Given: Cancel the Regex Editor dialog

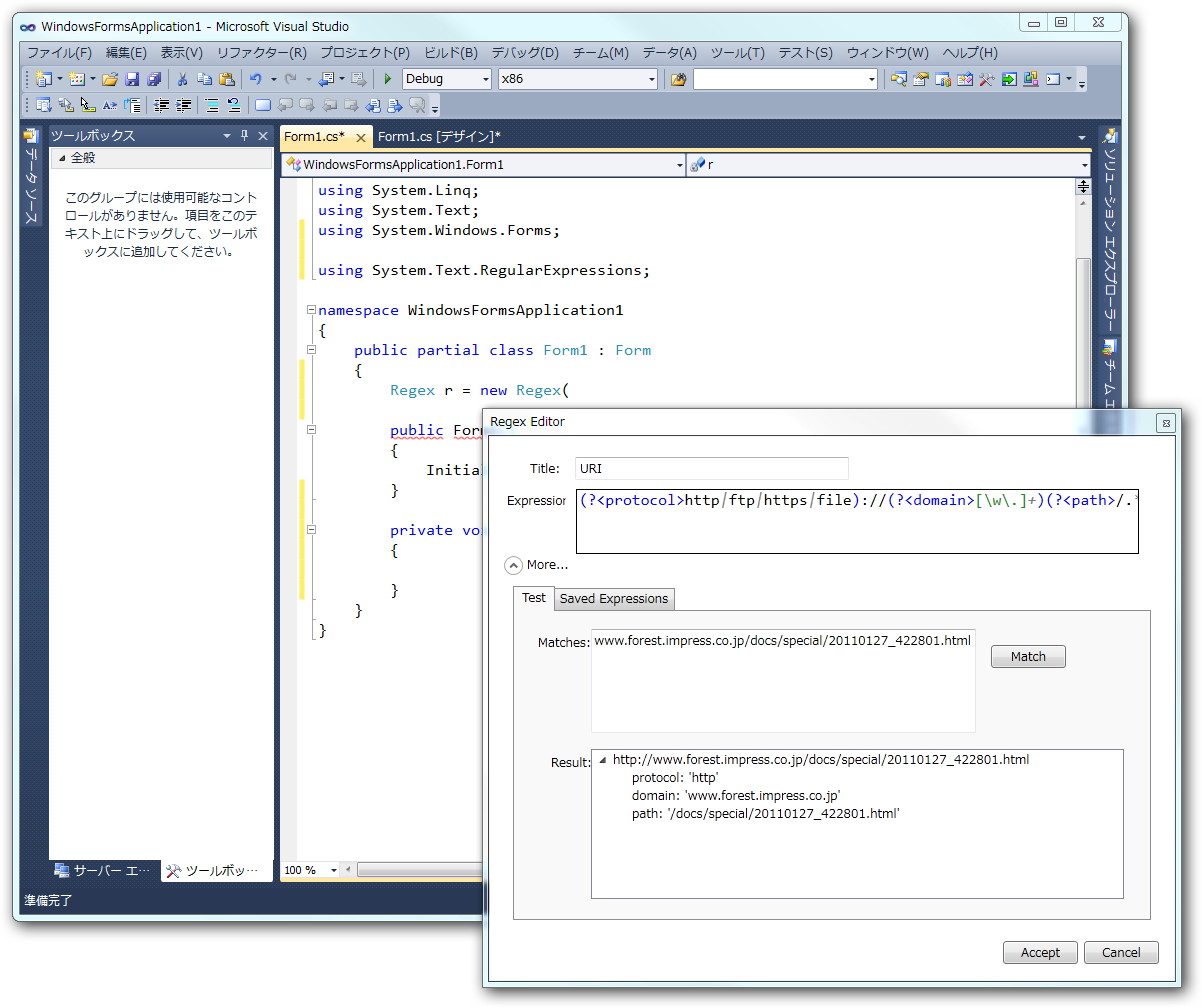Looking at the screenshot, I should [1121, 952].
